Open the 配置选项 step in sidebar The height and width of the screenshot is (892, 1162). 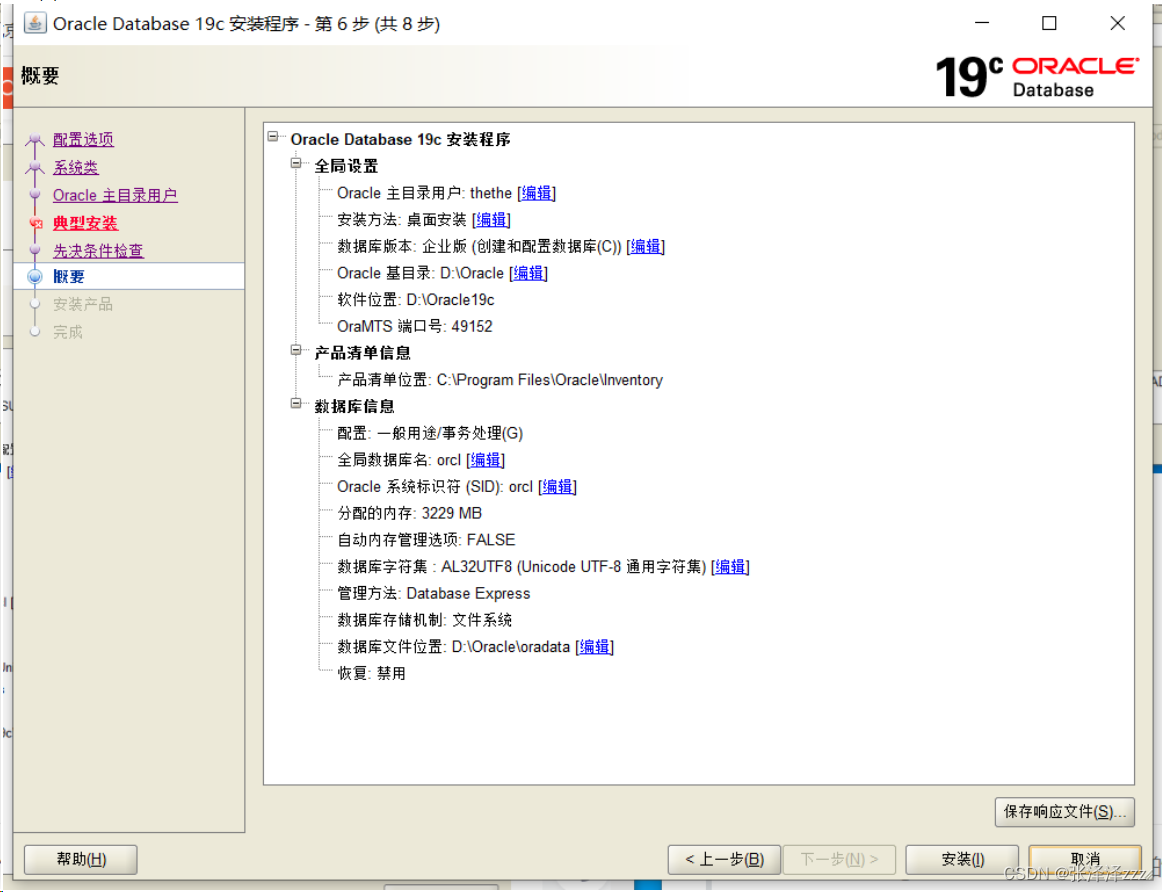pos(83,139)
